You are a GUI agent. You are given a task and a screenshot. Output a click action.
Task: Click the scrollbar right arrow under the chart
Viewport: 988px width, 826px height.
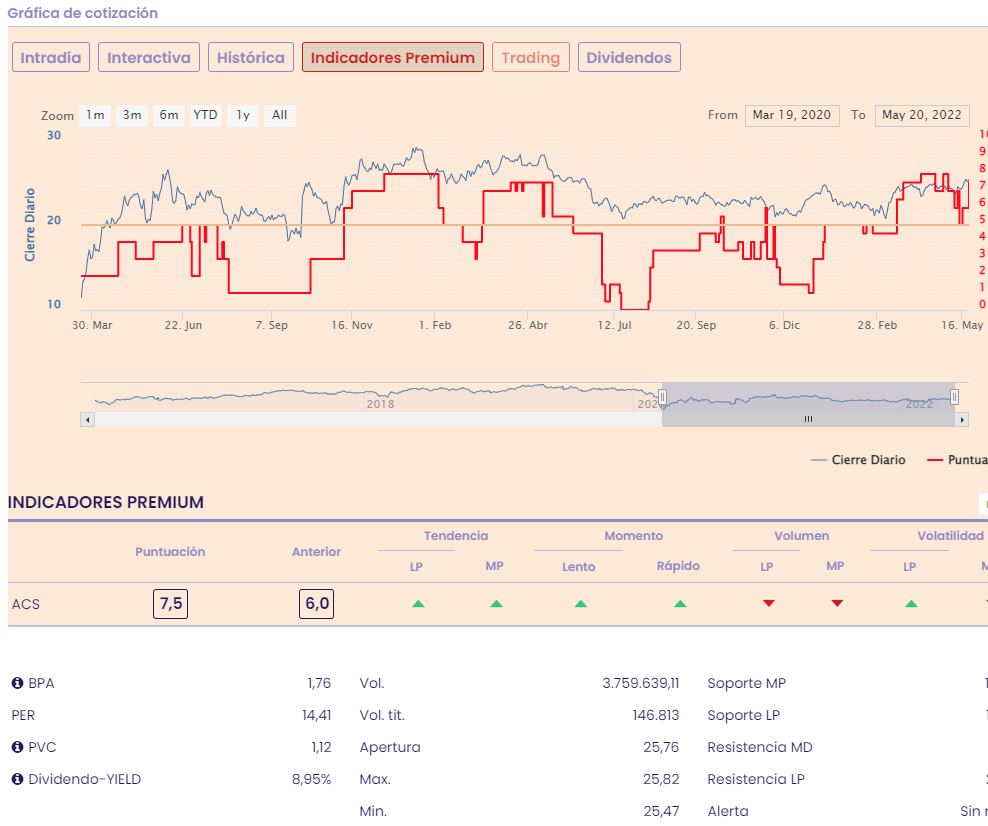(x=962, y=420)
